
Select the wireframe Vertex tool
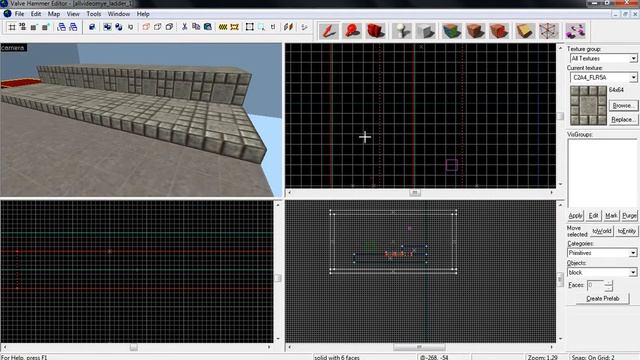coord(549,31)
